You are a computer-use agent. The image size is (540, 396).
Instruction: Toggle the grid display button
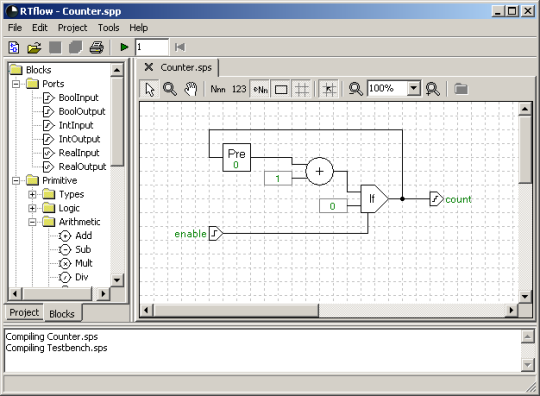point(302,89)
